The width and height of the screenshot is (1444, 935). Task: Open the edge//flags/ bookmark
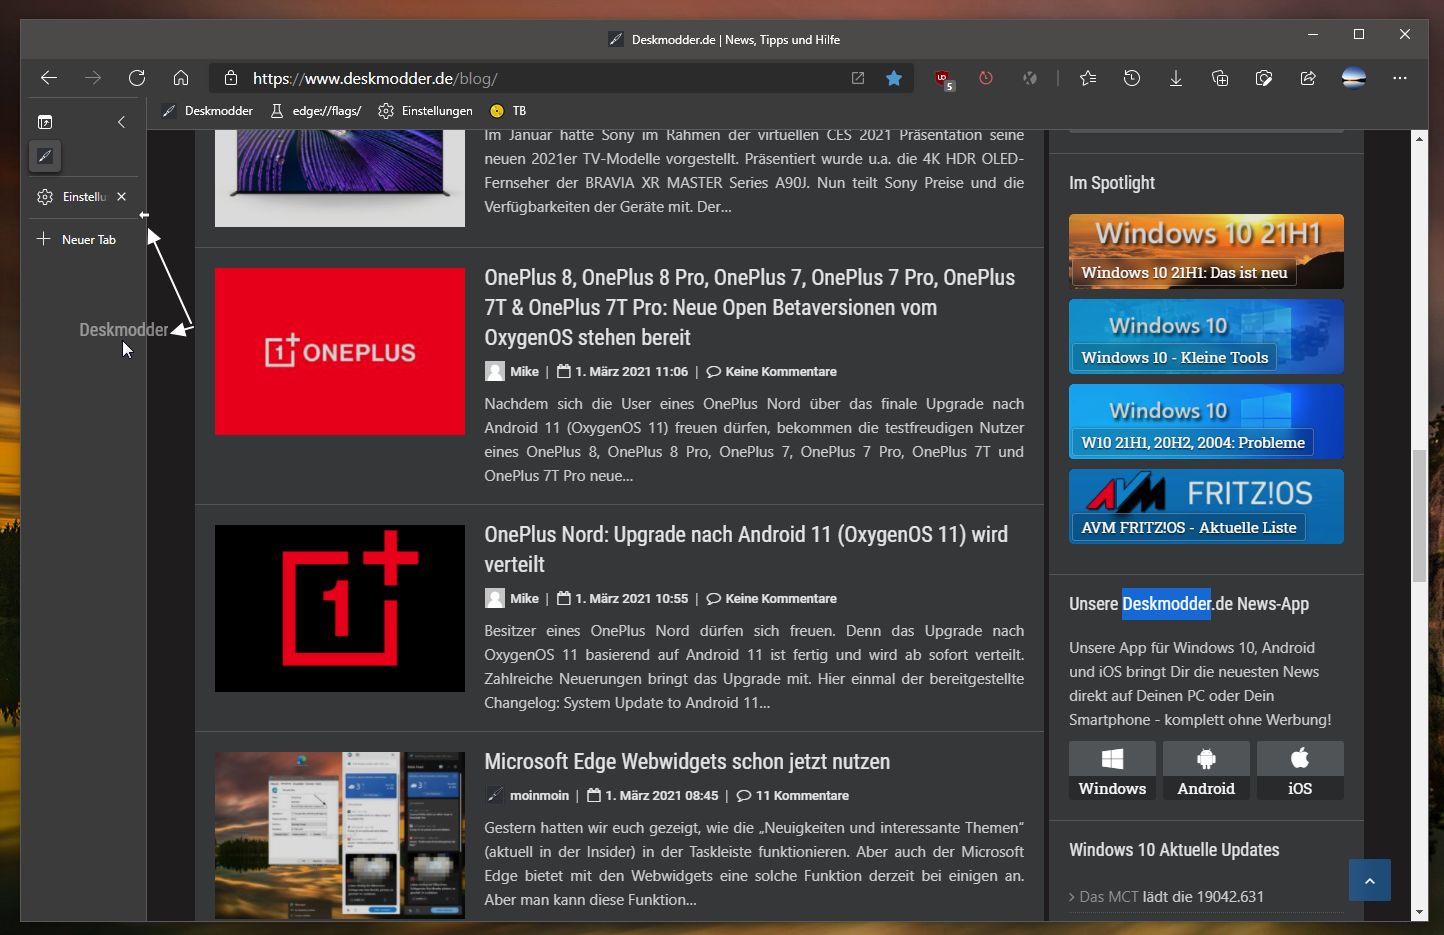click(x=316, y=111)
